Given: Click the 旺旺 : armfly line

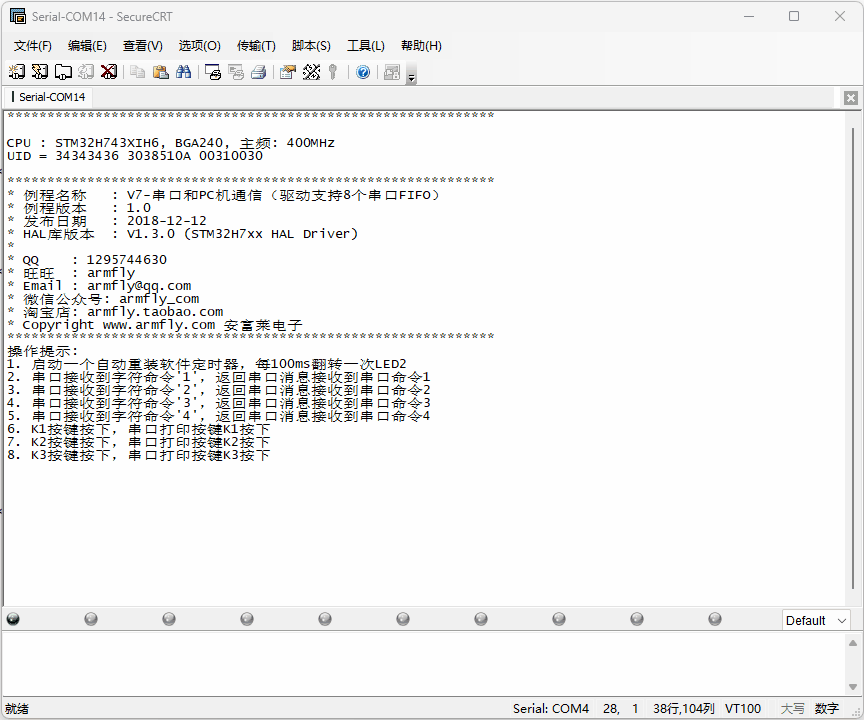Looking at the screenshot, I should click(71, 273).
